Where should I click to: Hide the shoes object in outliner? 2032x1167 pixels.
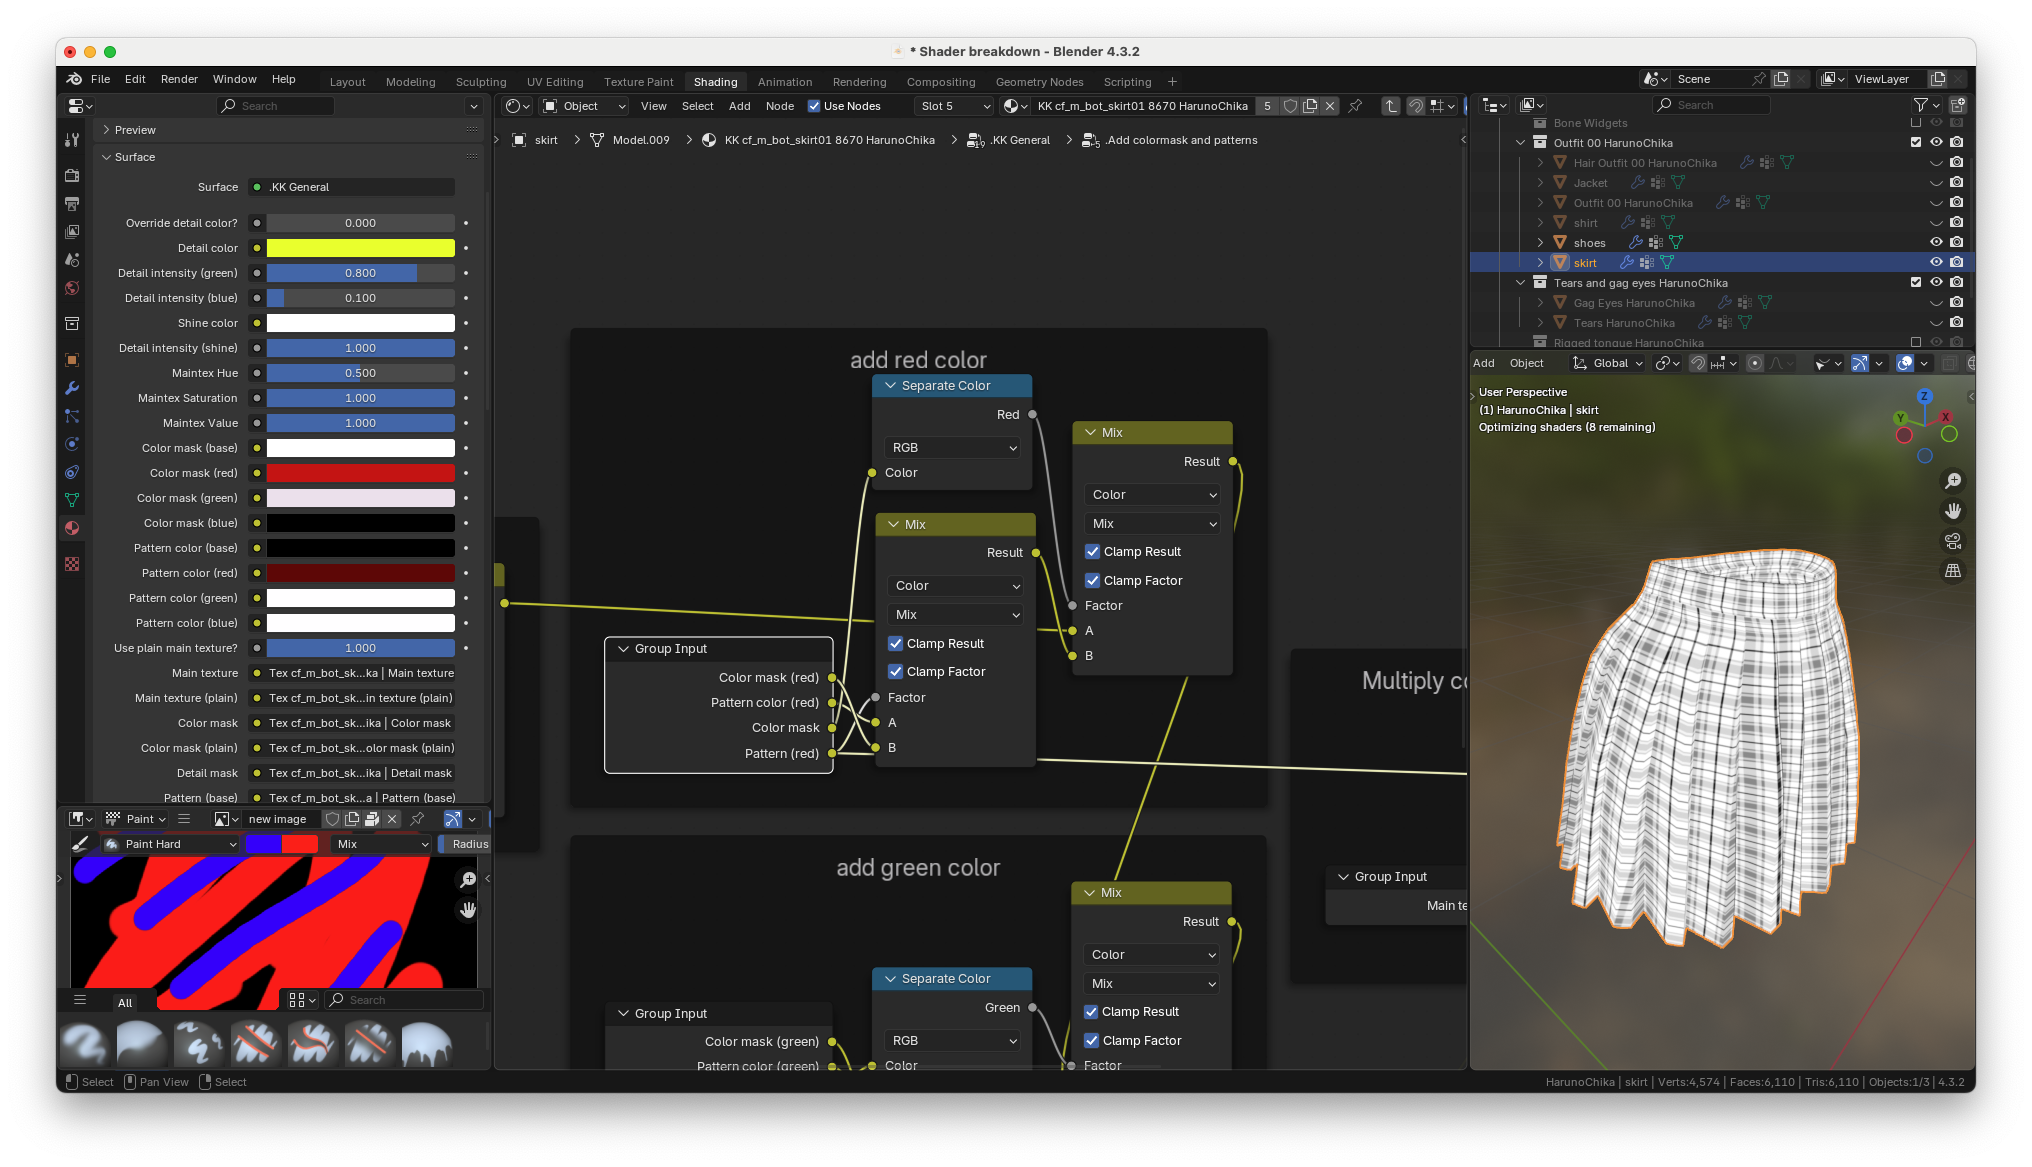tap(1936, 242)
